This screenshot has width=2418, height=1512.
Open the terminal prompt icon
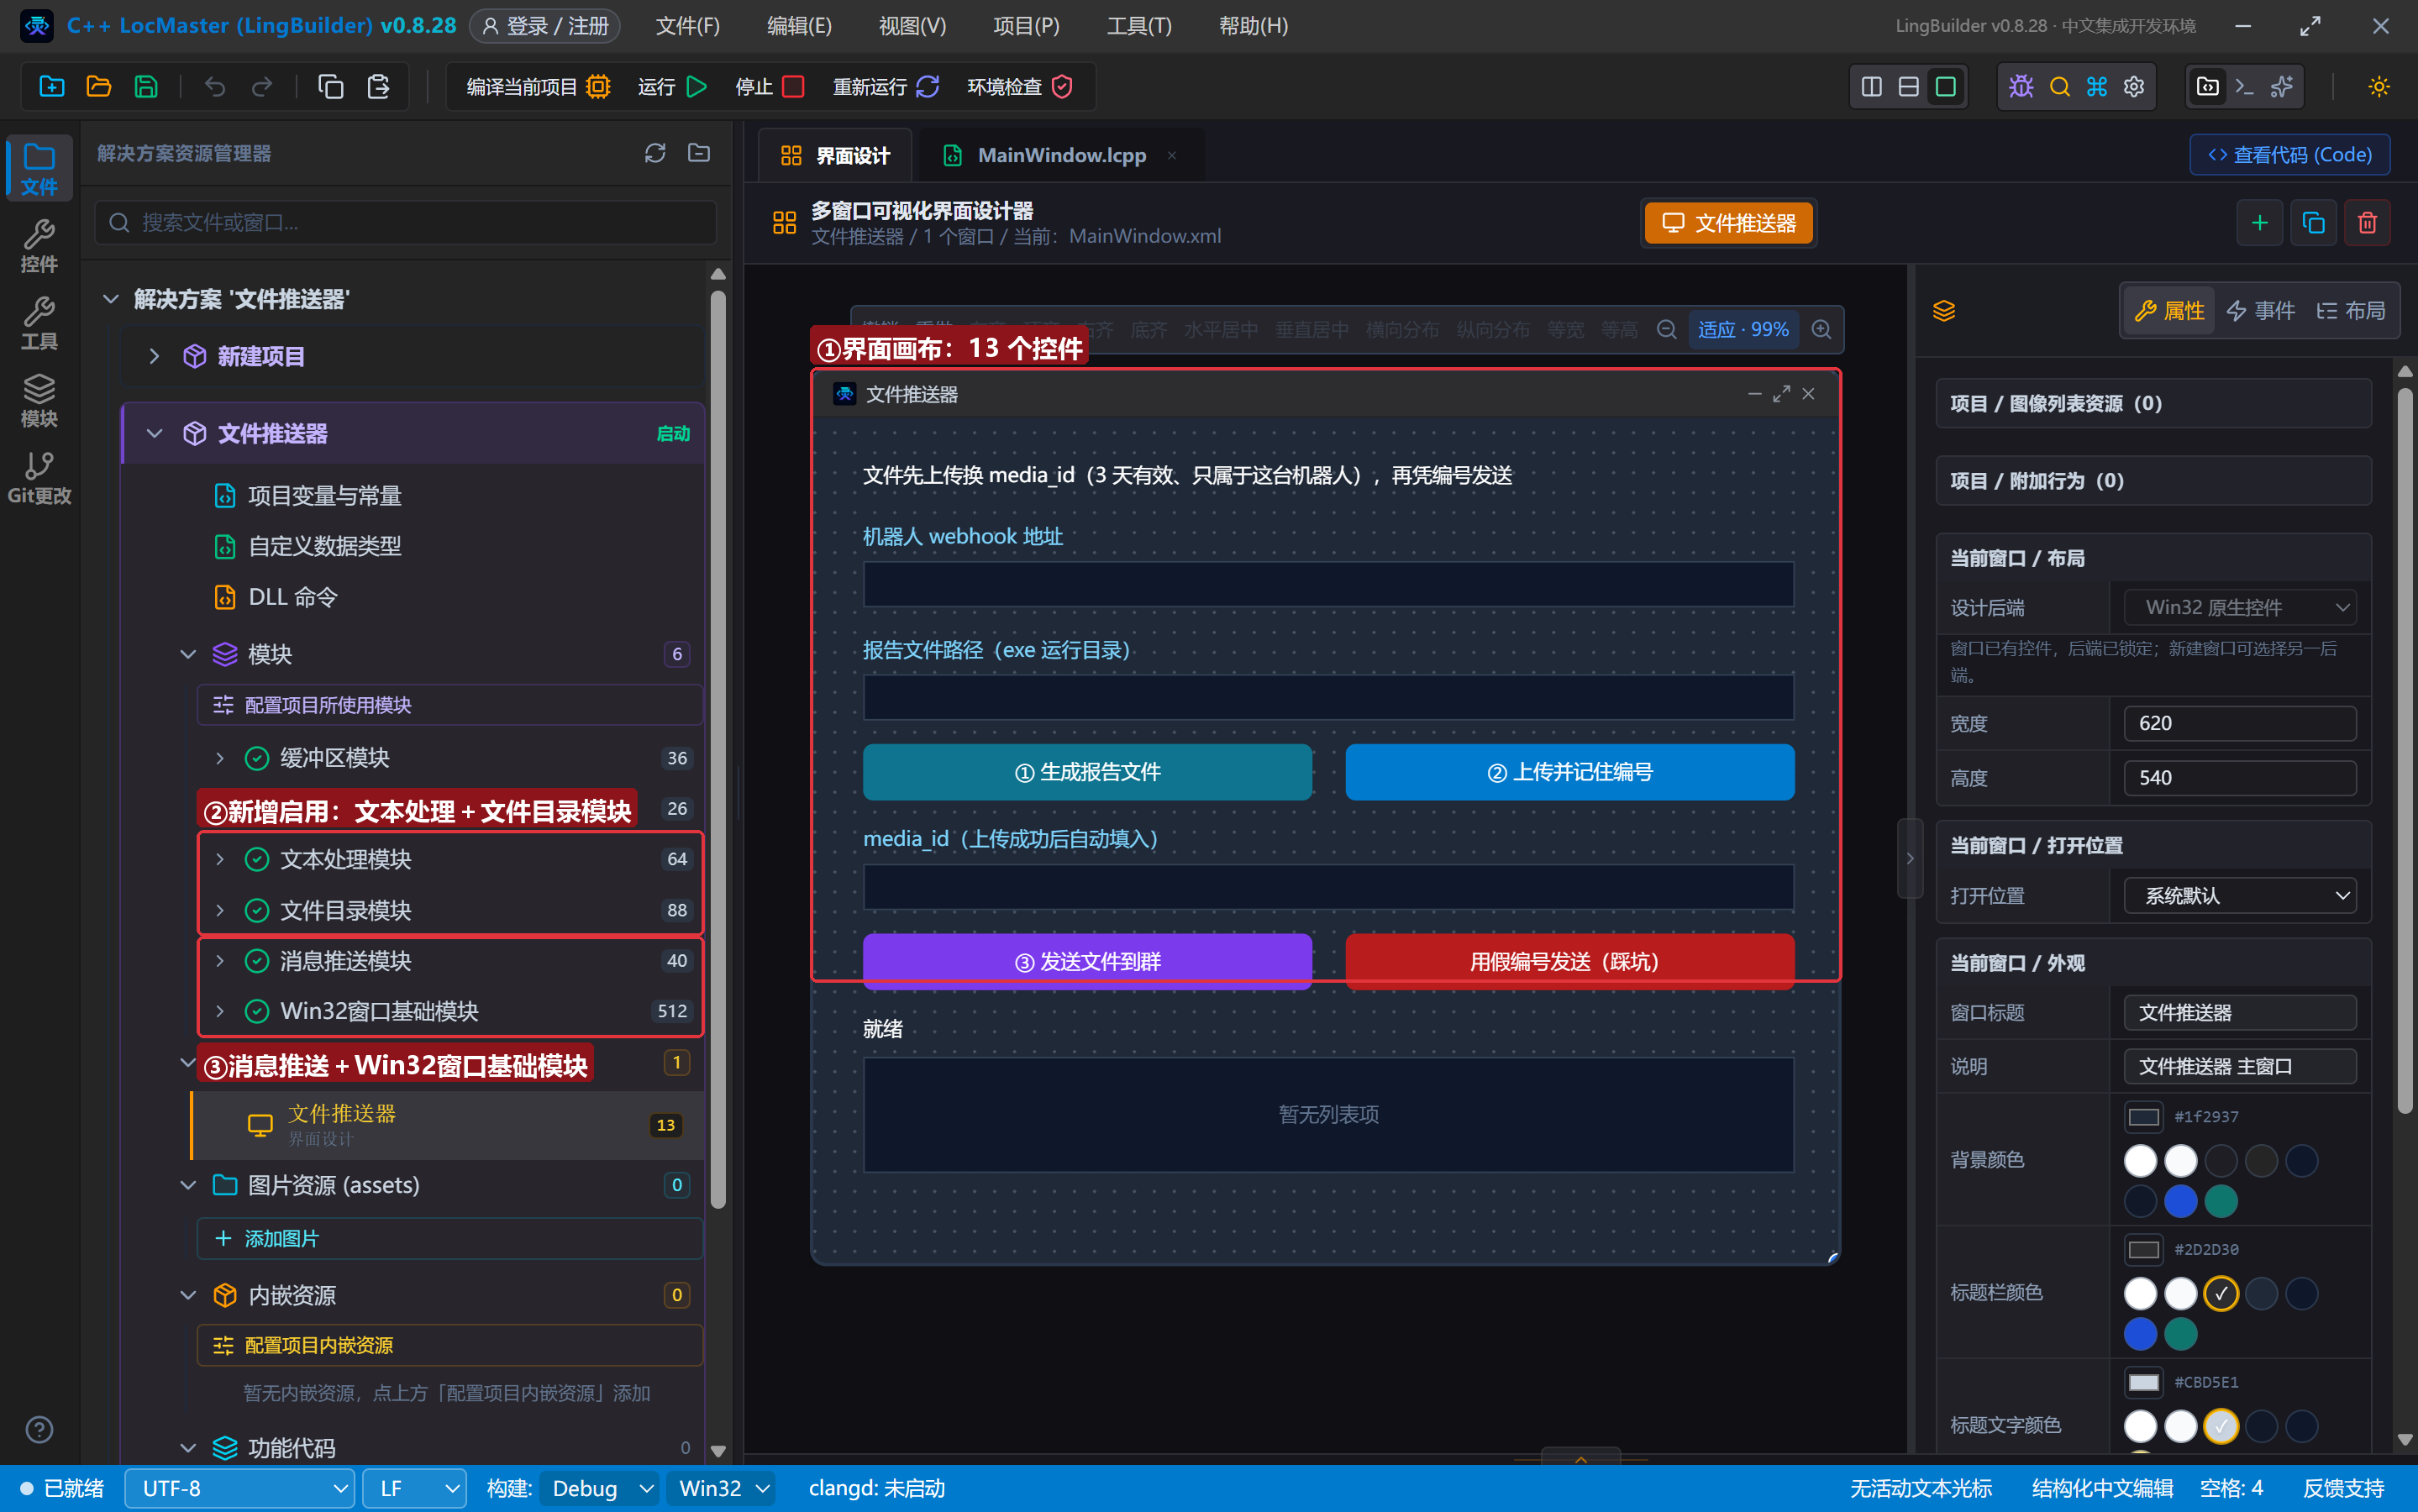[2245, 86]
